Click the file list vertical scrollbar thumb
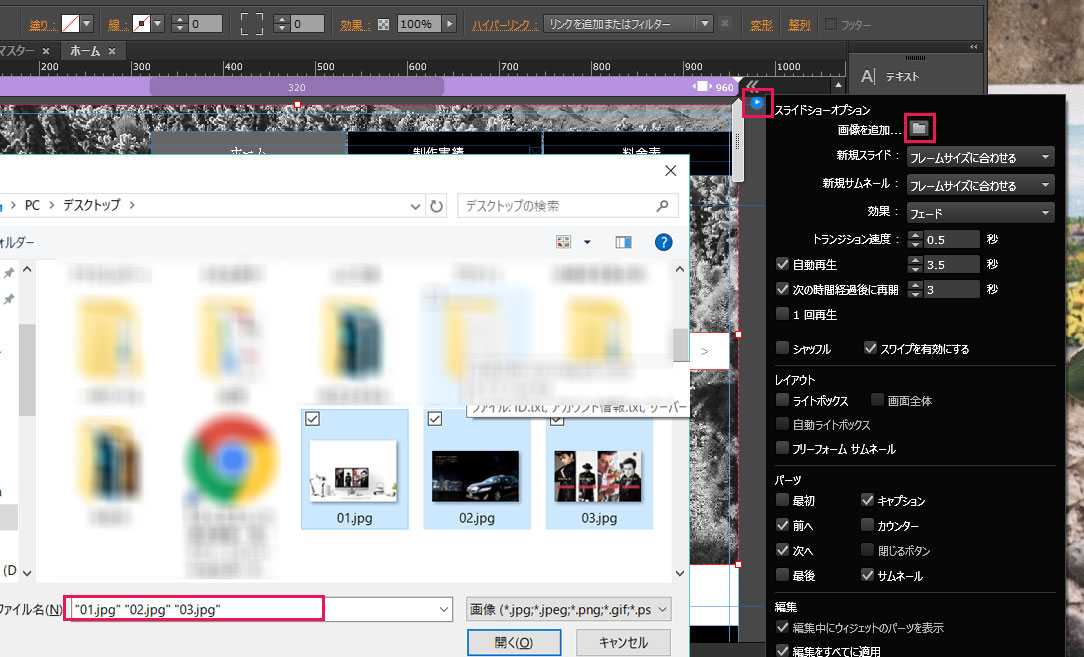 point(680,344)
